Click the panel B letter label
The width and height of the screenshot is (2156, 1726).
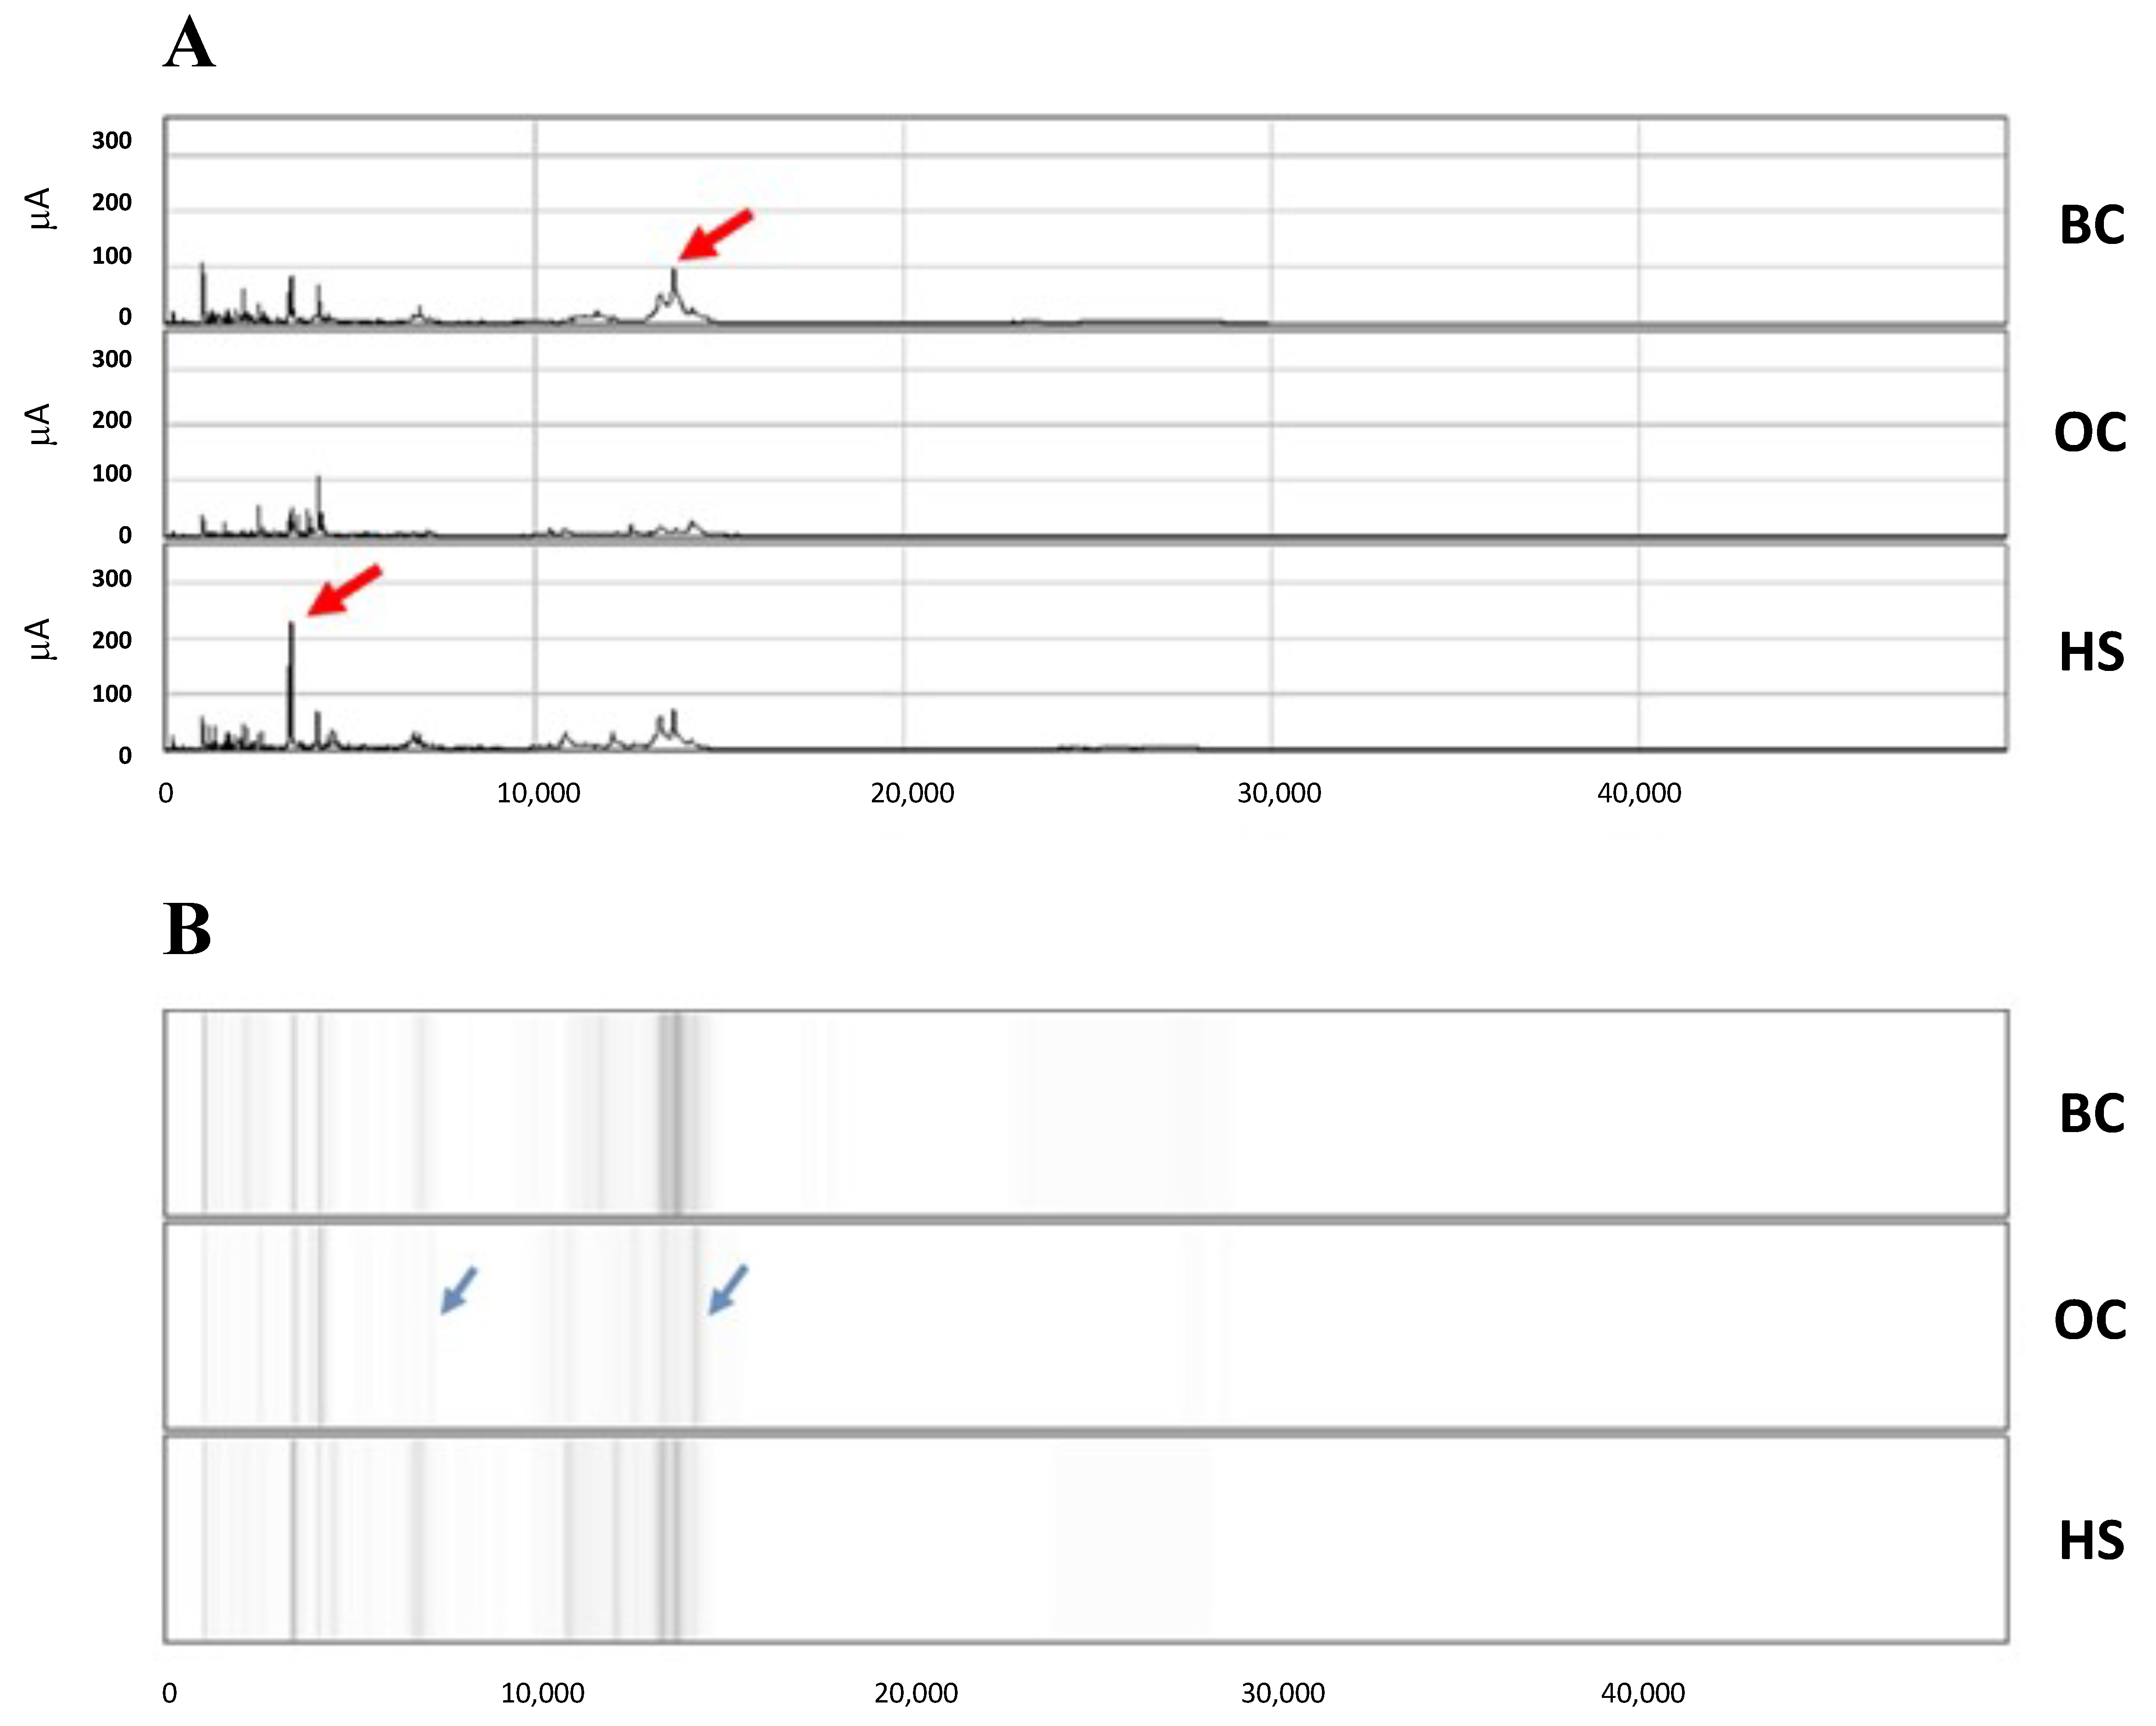click(x=187, y=930)
